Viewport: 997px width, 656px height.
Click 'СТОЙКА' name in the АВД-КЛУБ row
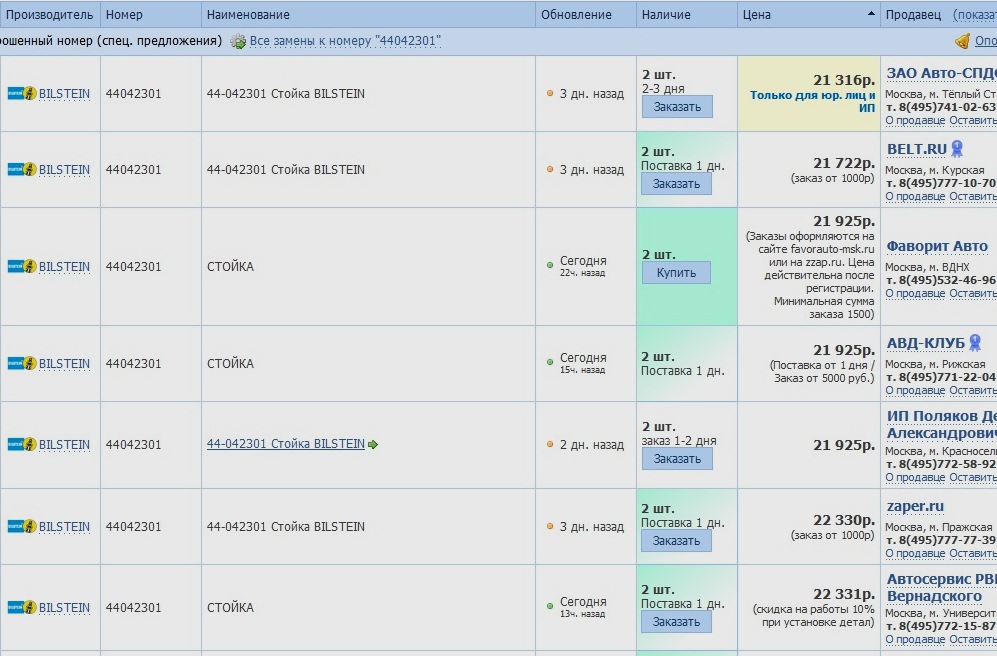[x=230, y=364]
